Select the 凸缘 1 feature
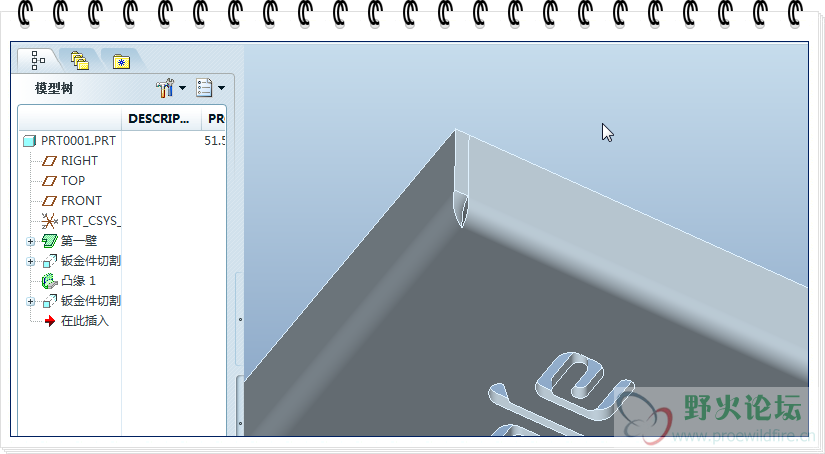 point(78,280)
